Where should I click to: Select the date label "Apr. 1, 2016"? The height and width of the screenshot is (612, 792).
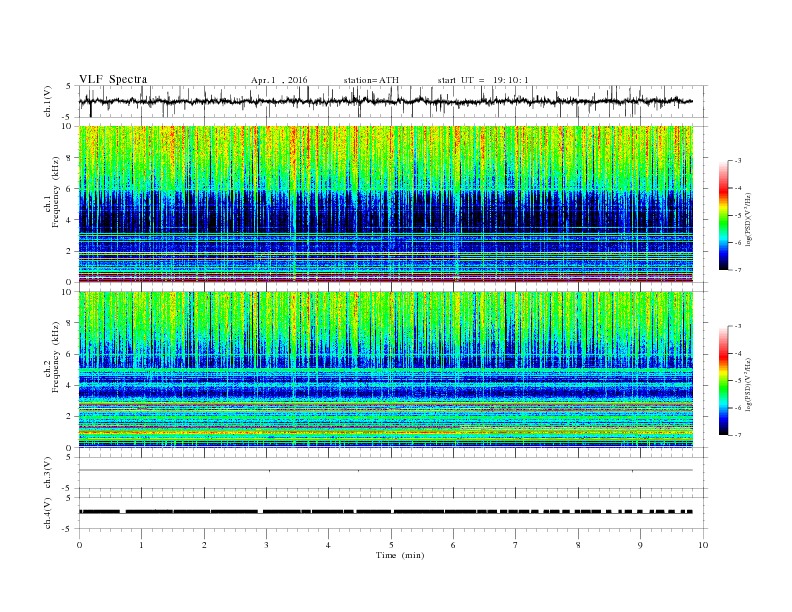coord(279,80)
